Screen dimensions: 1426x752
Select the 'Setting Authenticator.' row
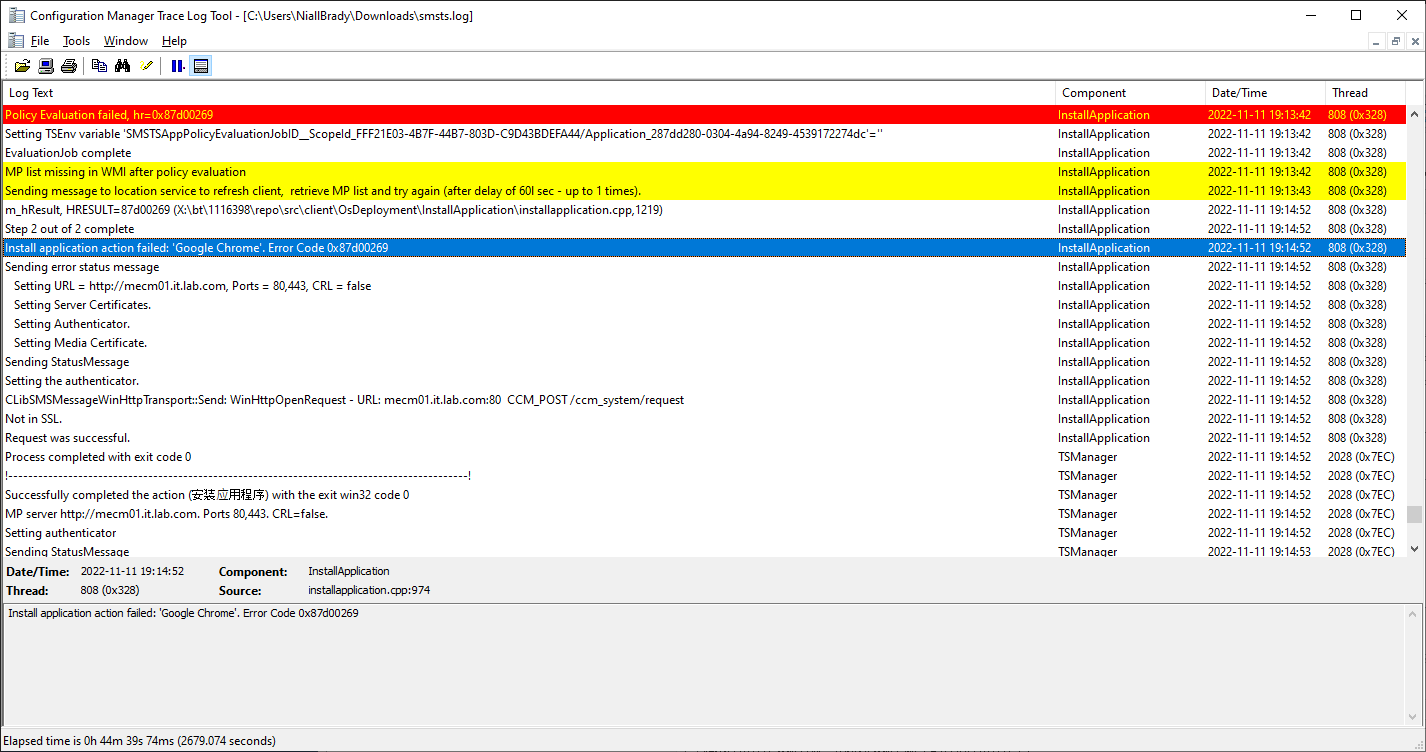click(704, 324)
